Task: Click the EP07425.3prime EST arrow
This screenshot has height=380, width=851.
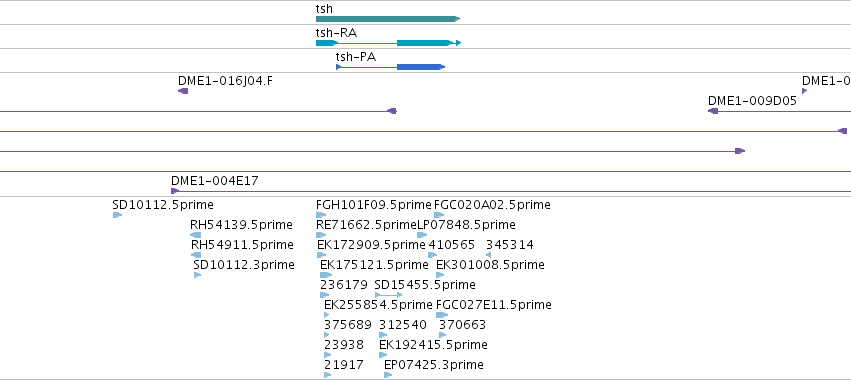Action: (388, 375)
